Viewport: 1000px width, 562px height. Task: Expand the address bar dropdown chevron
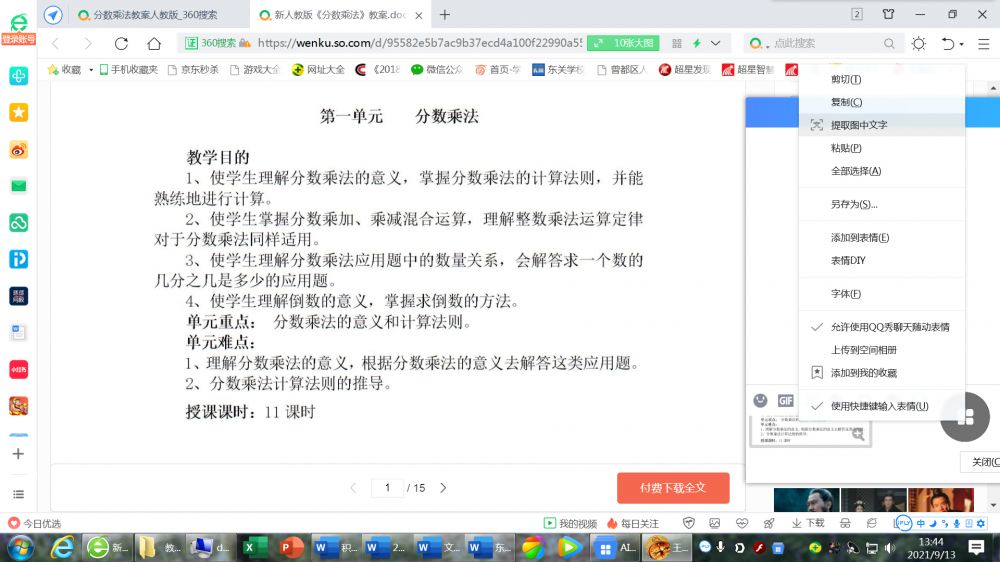714,44
